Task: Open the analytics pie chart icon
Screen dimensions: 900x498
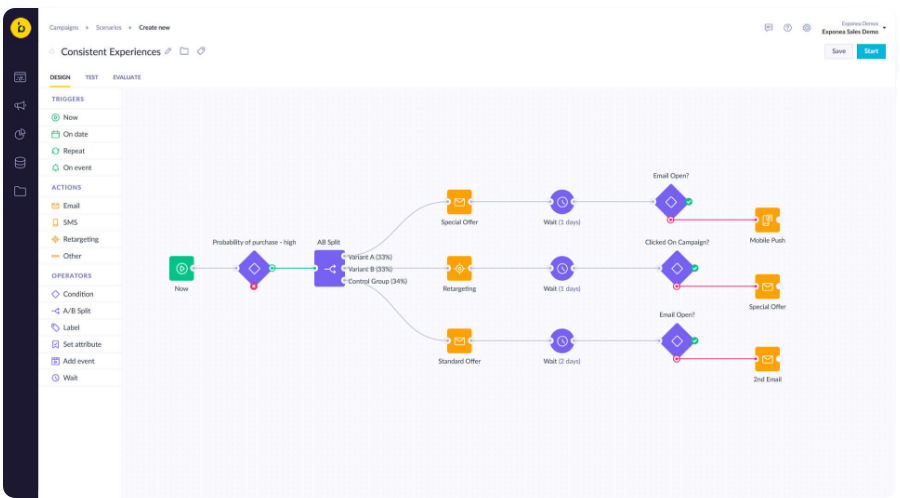Action: [20, 134]
